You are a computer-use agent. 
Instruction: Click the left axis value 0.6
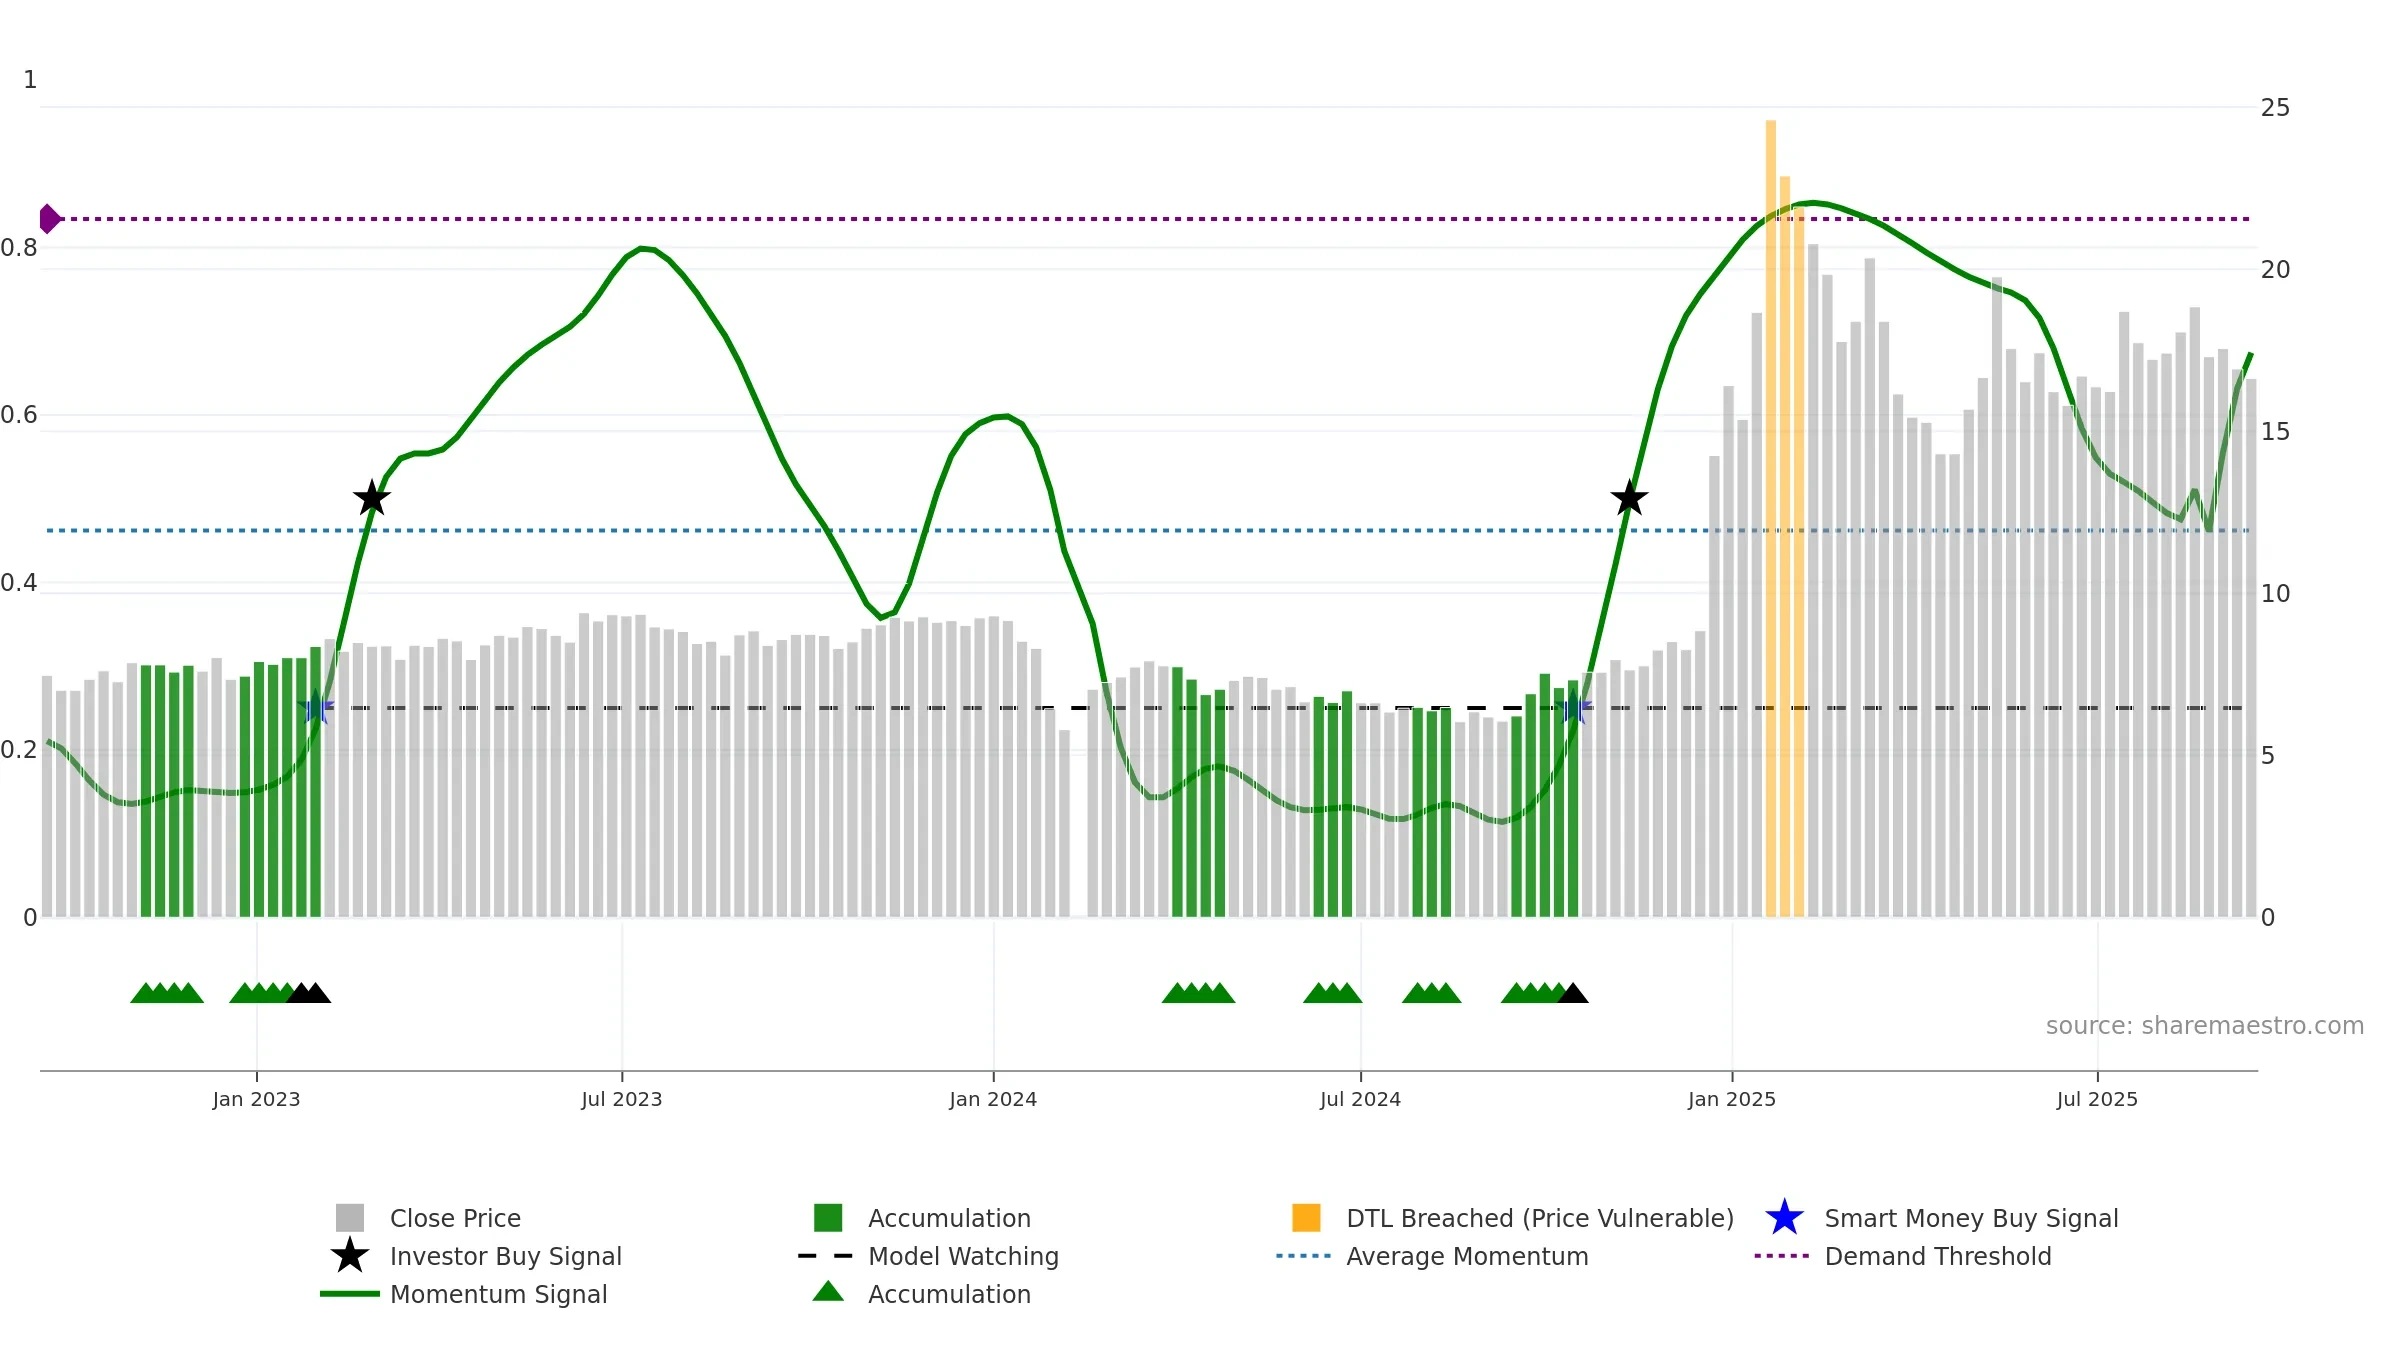pyautogui.click(x=19, y=414)
